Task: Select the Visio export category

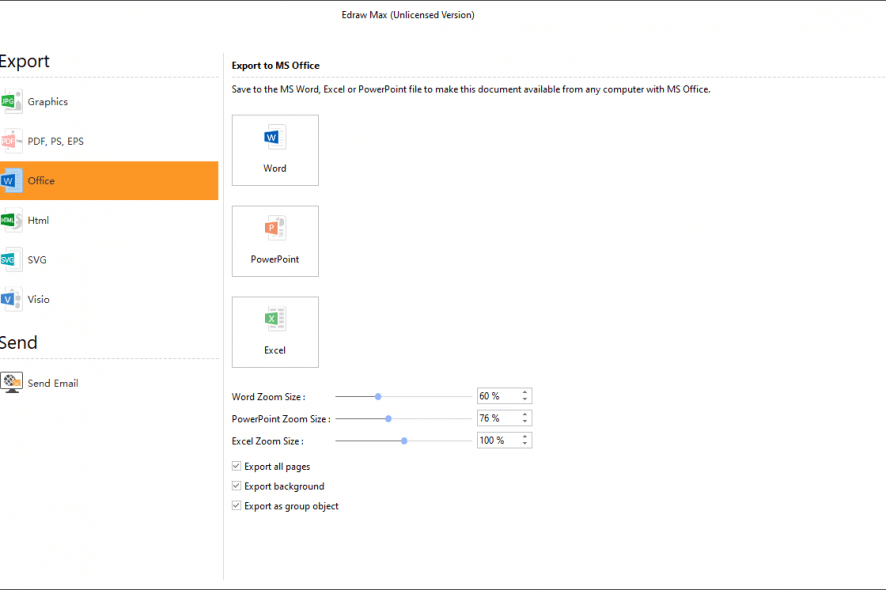Action: [x=109, y=300]
